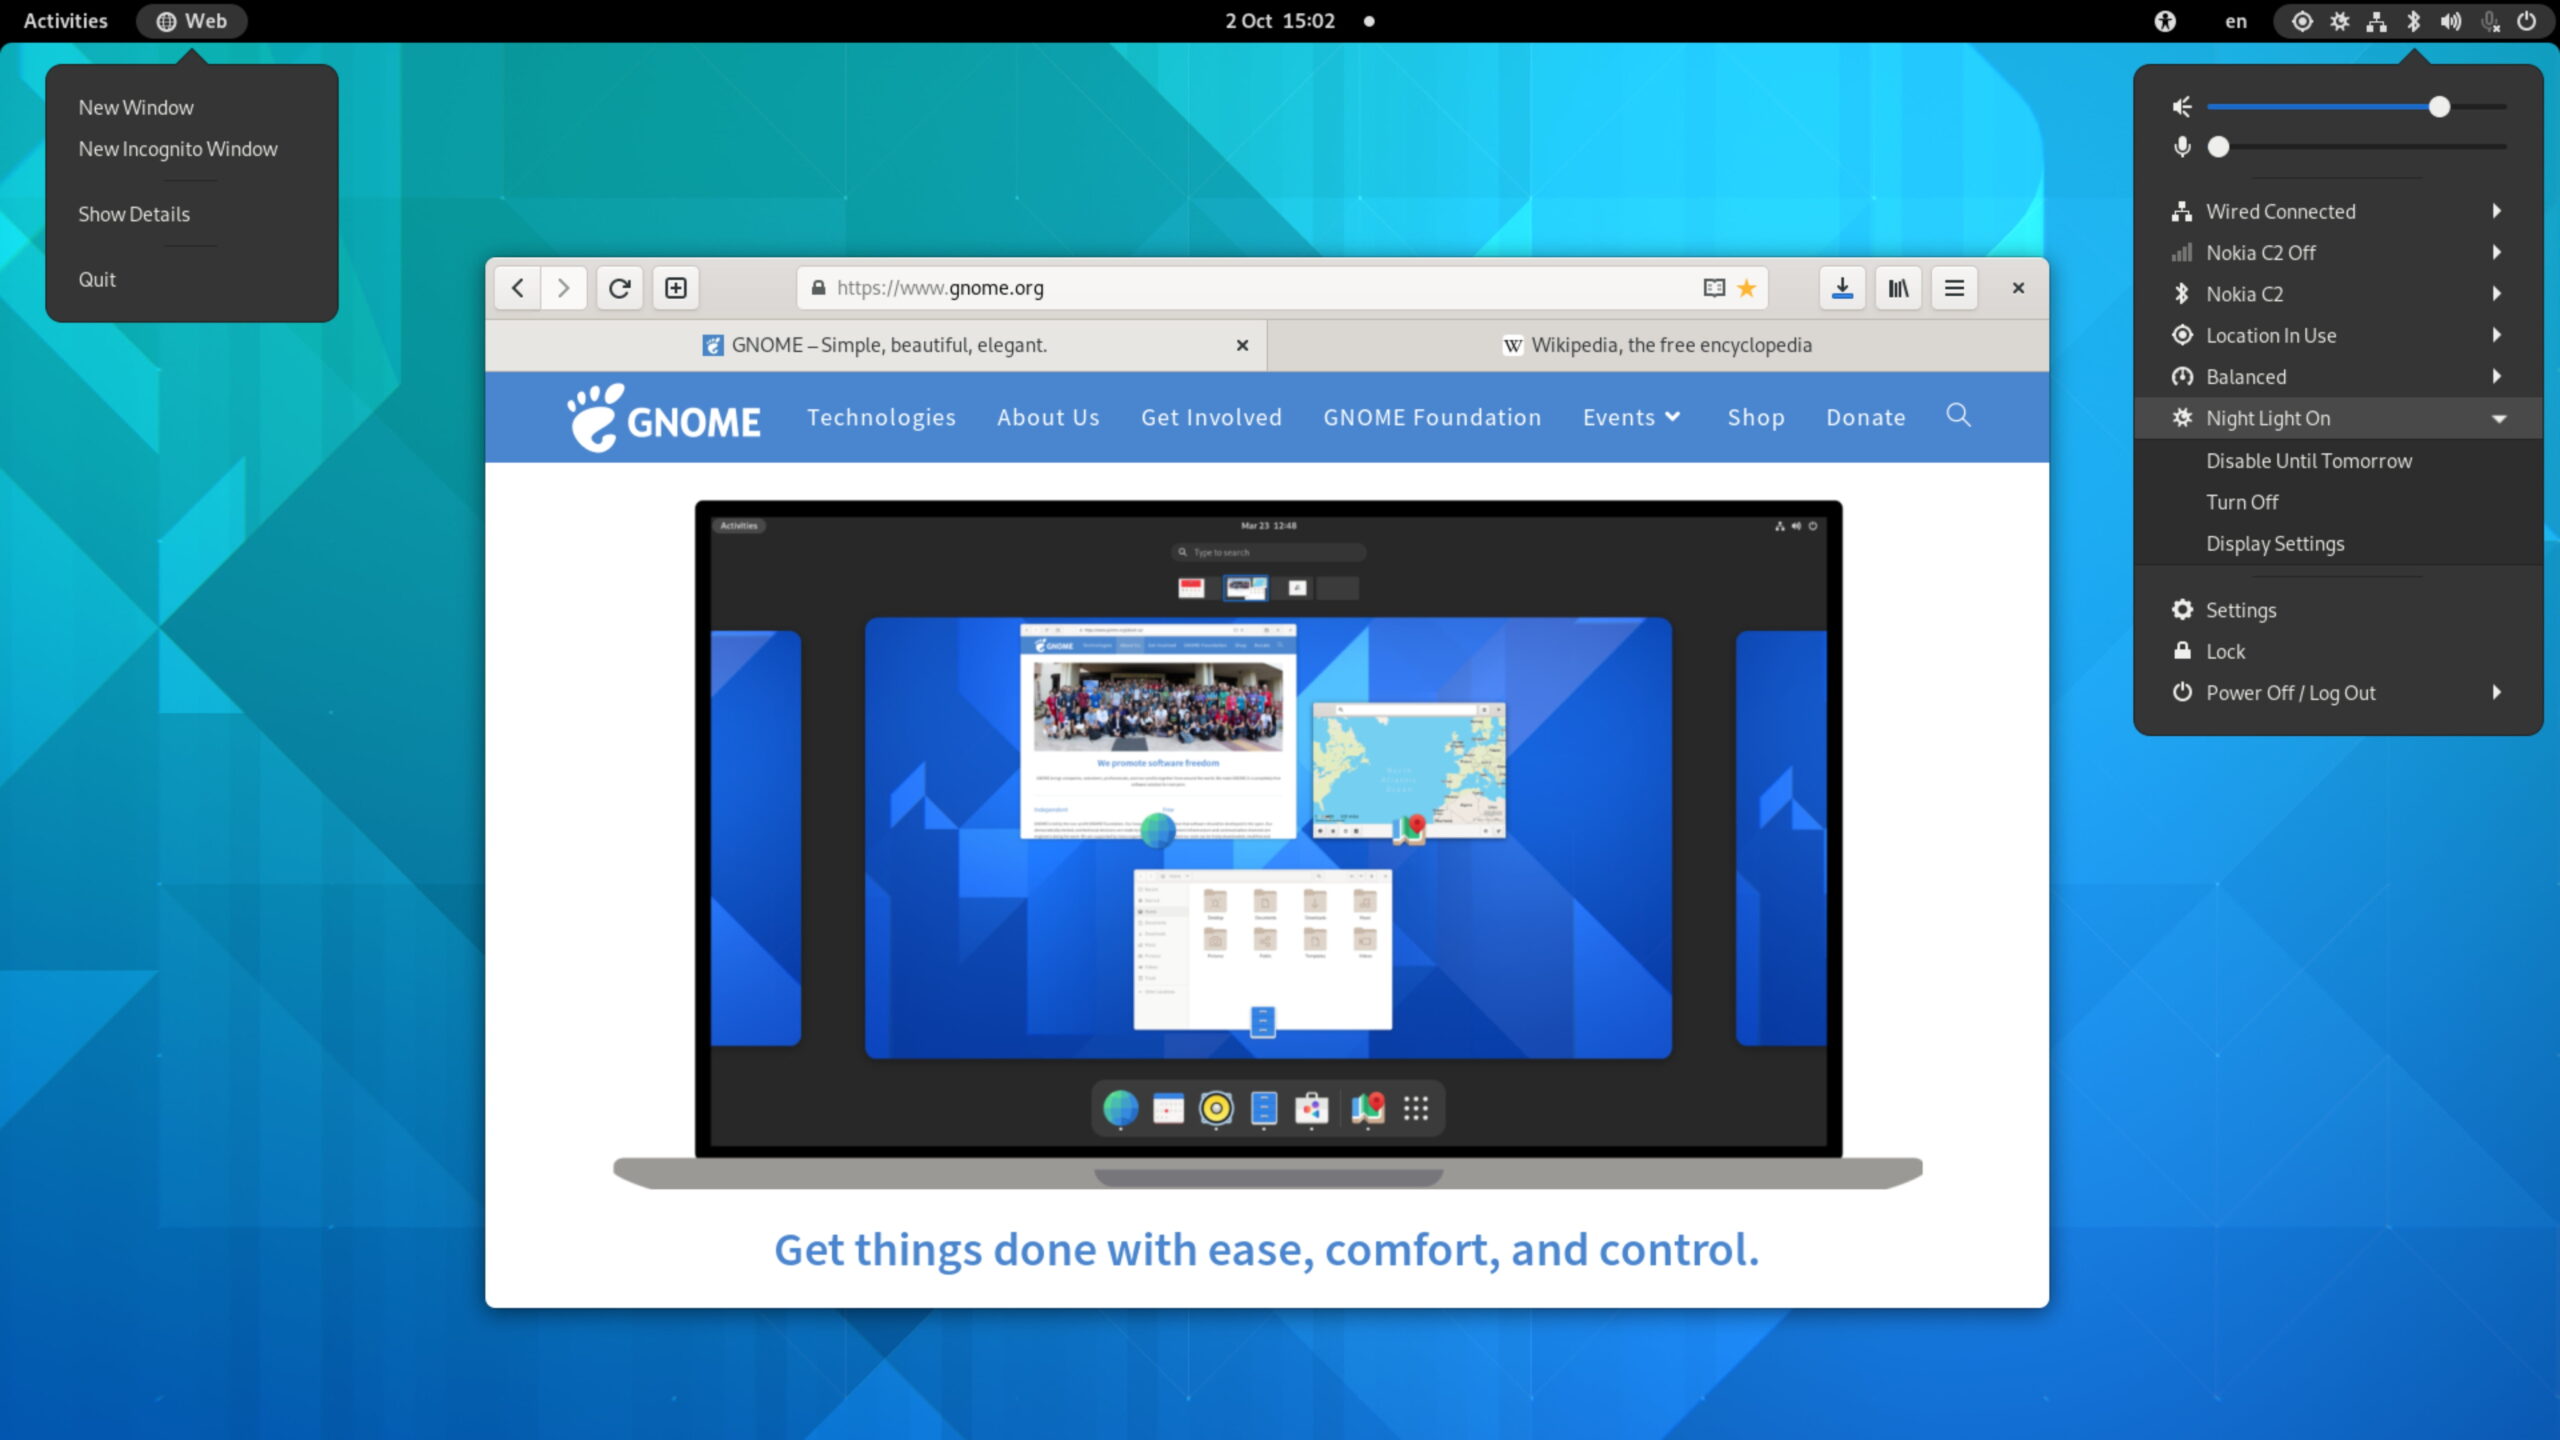This screenshot has width=2560, height=1440.
Task: Click the Donate link
Action: pyautogui.click(x=1865, y=417)
